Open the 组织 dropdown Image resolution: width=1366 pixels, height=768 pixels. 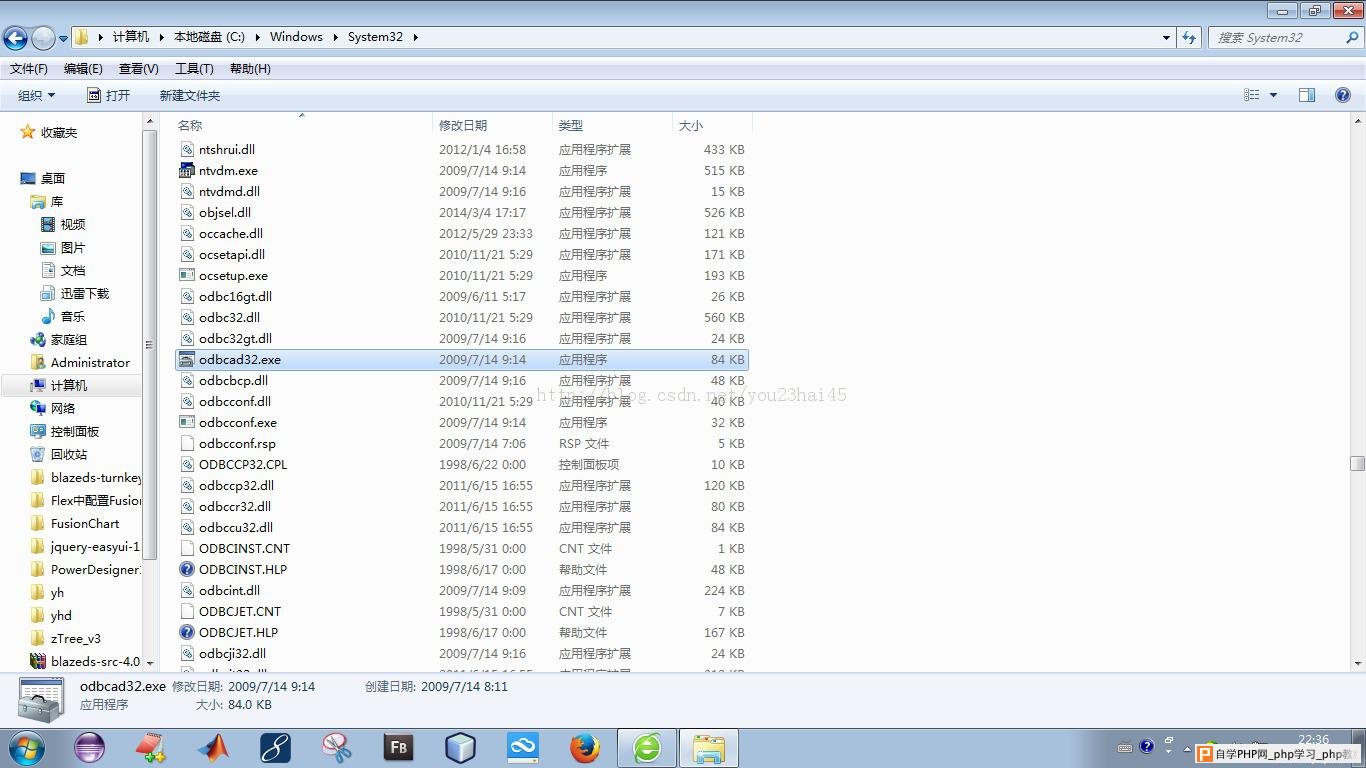(x=37, y=95)
